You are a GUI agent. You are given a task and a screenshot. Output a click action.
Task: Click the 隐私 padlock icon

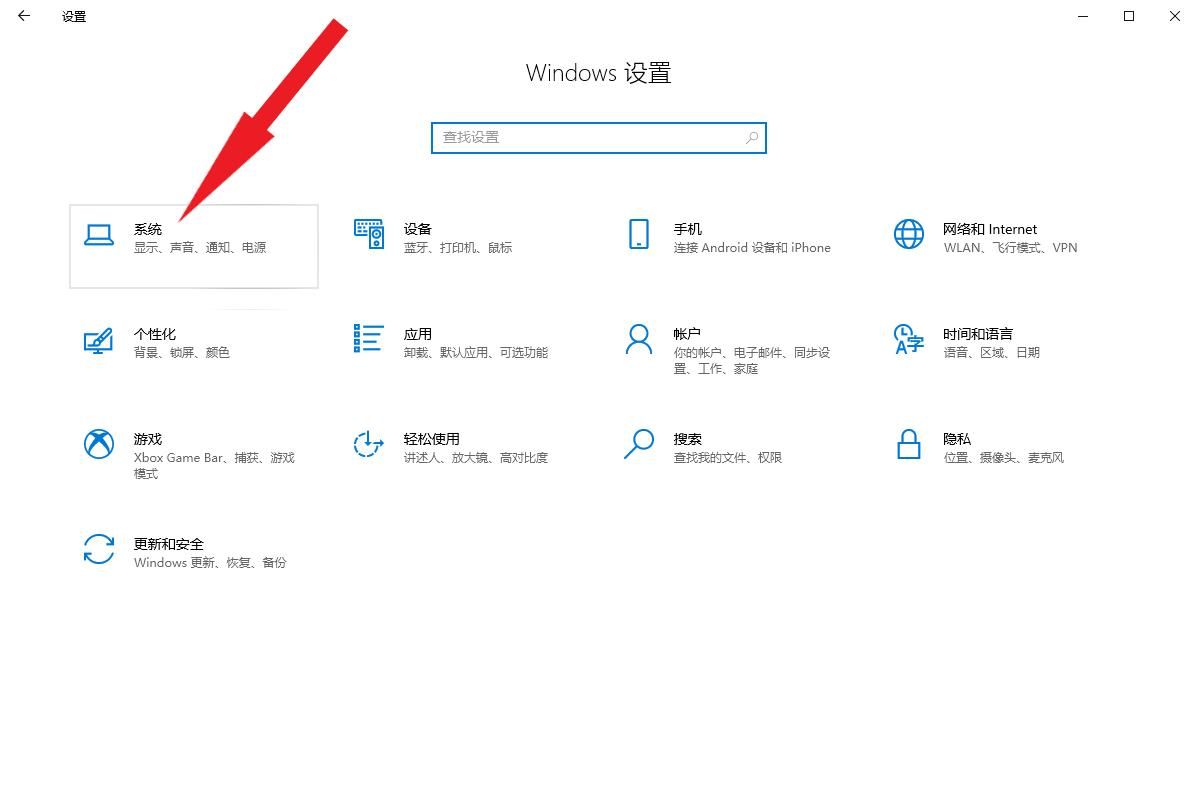(x=908, y=444)
